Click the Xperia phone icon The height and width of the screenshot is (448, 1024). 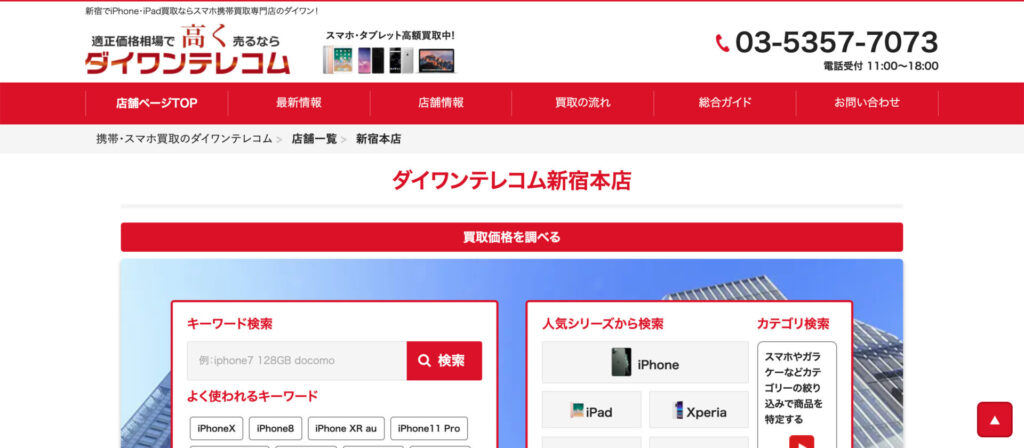tap(679, 410)
